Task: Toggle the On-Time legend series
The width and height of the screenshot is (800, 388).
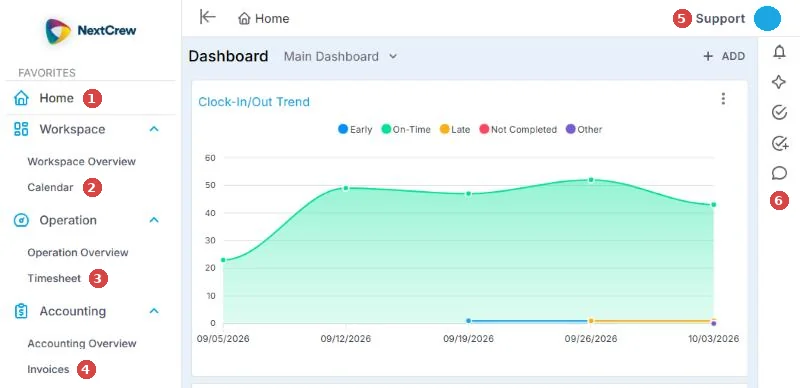Action: pos(406,129)
